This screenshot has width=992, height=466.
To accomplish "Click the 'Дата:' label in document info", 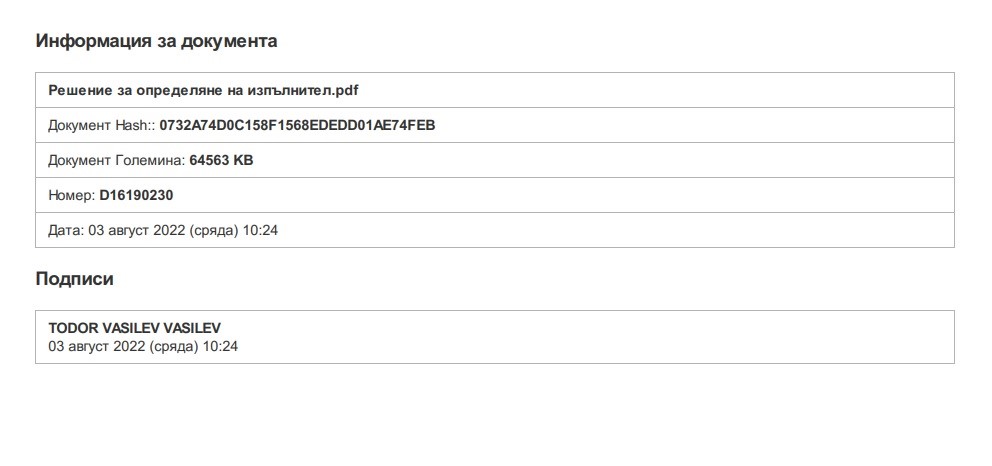I will [x=66, y=230].
